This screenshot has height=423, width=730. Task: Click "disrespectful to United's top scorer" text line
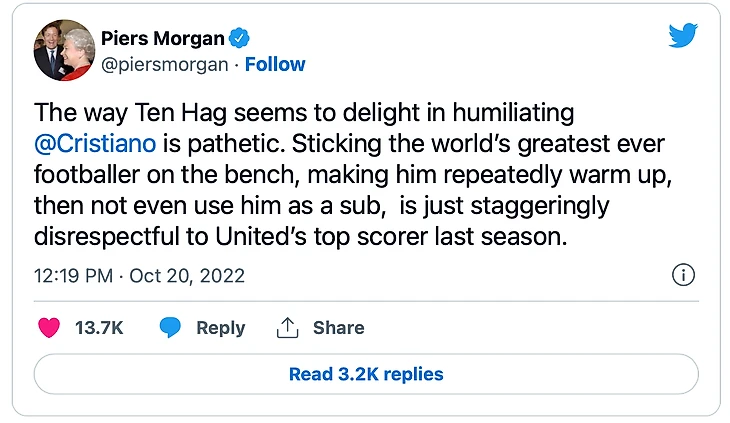pos(200,239)
